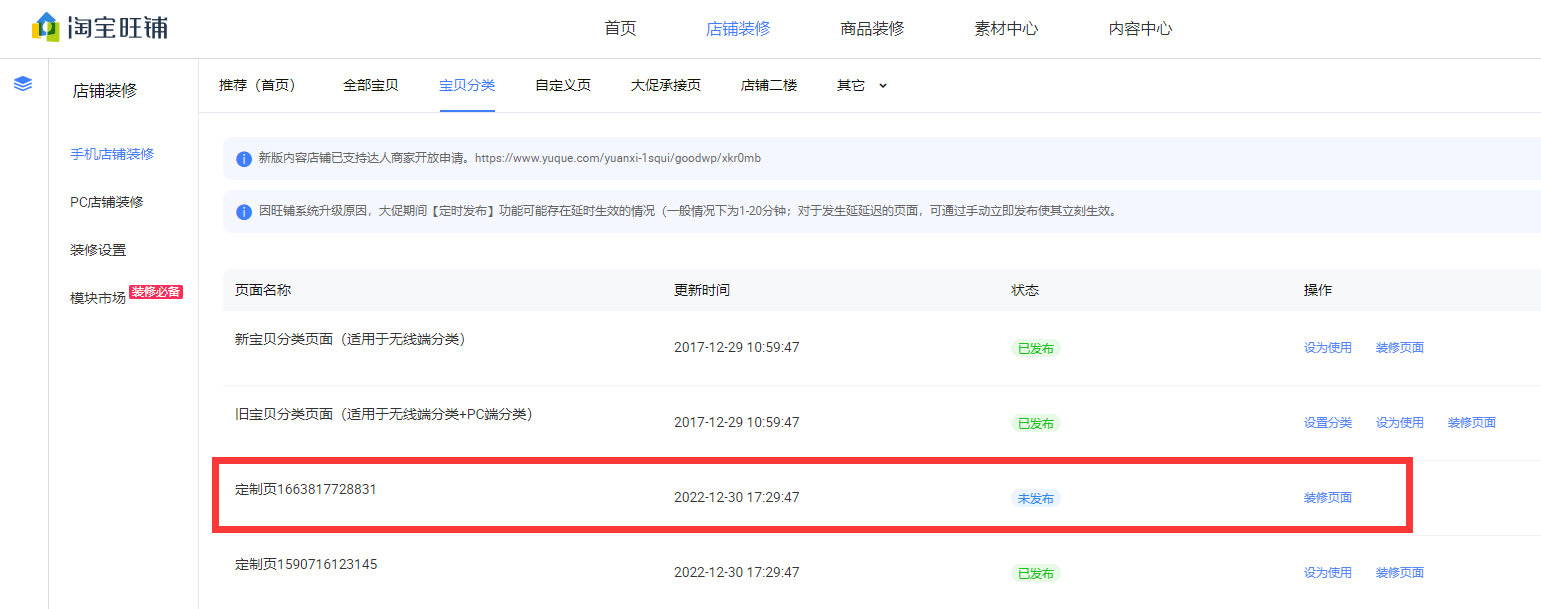Click 已发布 badge of 新宝贝分类页面
This screenshot has width=1541, height=609.
(x=1035, y=348)
